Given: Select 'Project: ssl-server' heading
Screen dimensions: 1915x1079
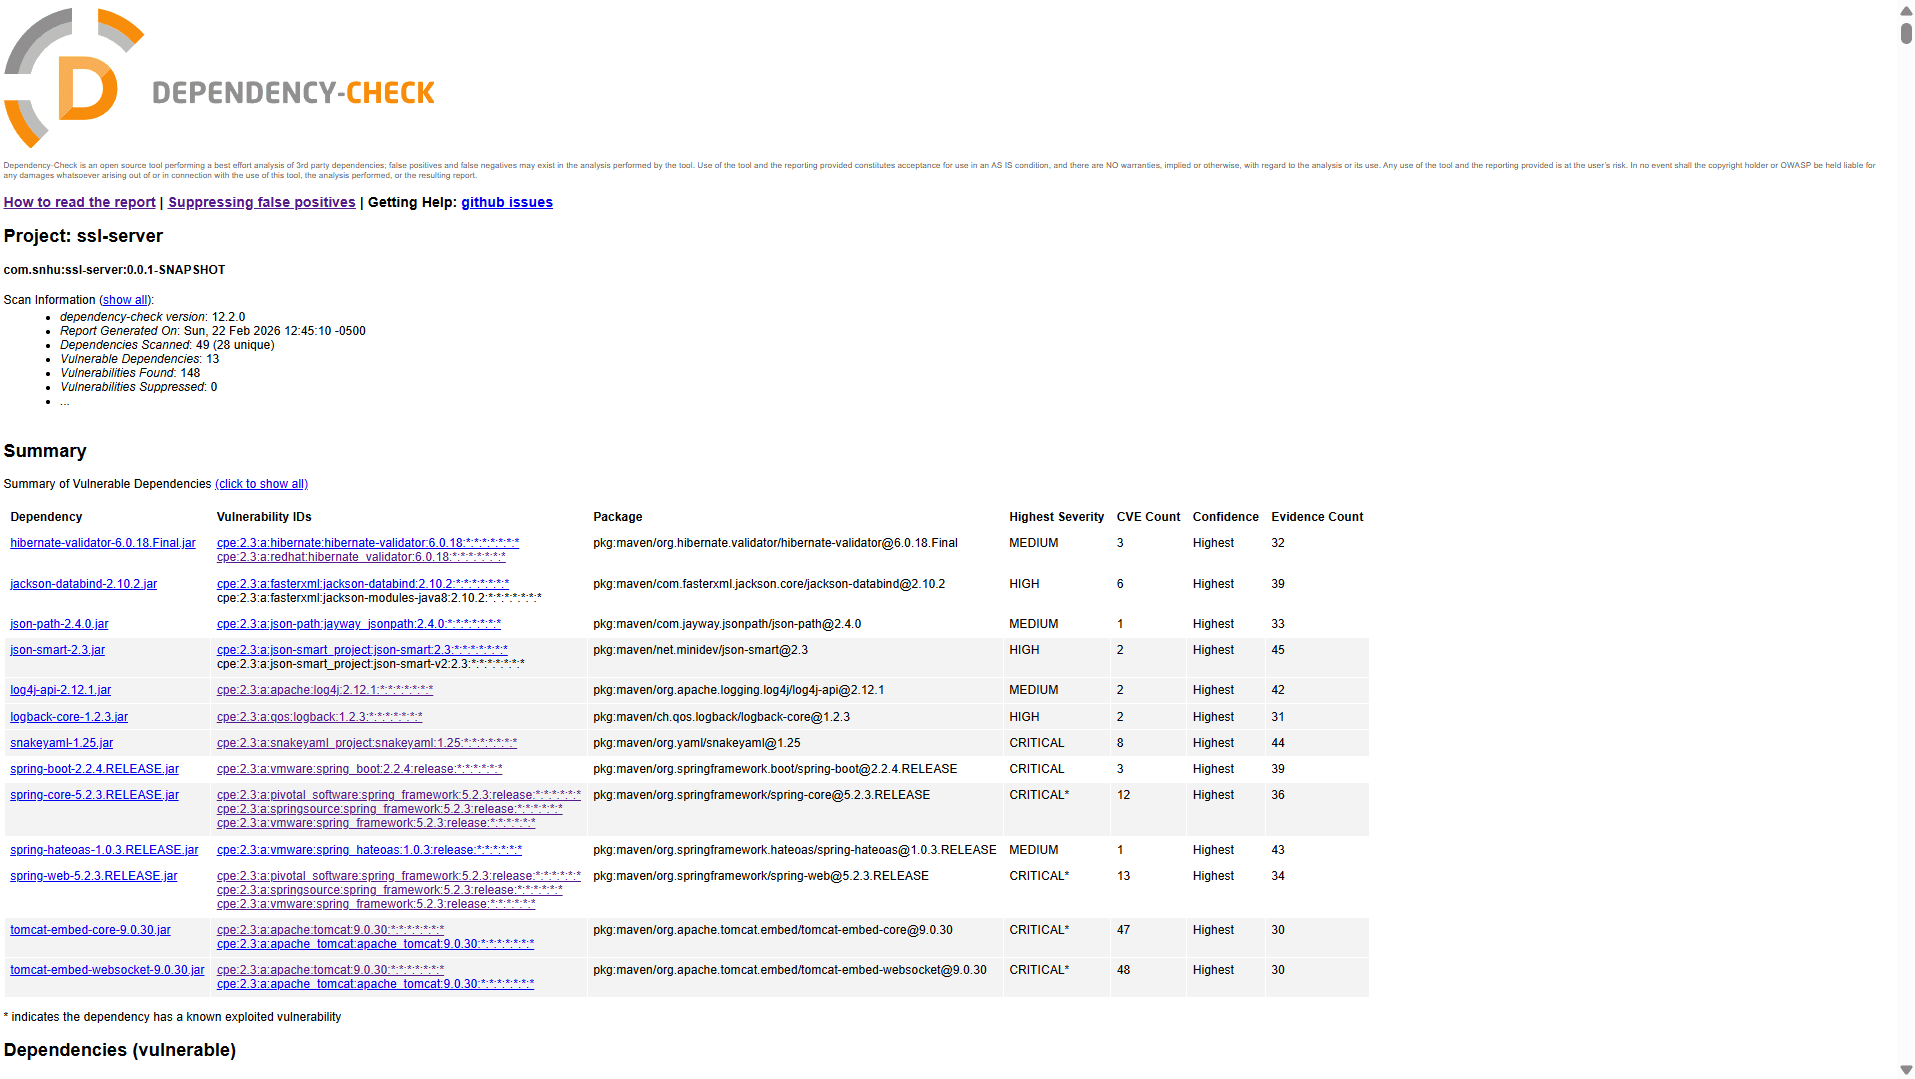Looking at the screenshot, I should [83, 236].
